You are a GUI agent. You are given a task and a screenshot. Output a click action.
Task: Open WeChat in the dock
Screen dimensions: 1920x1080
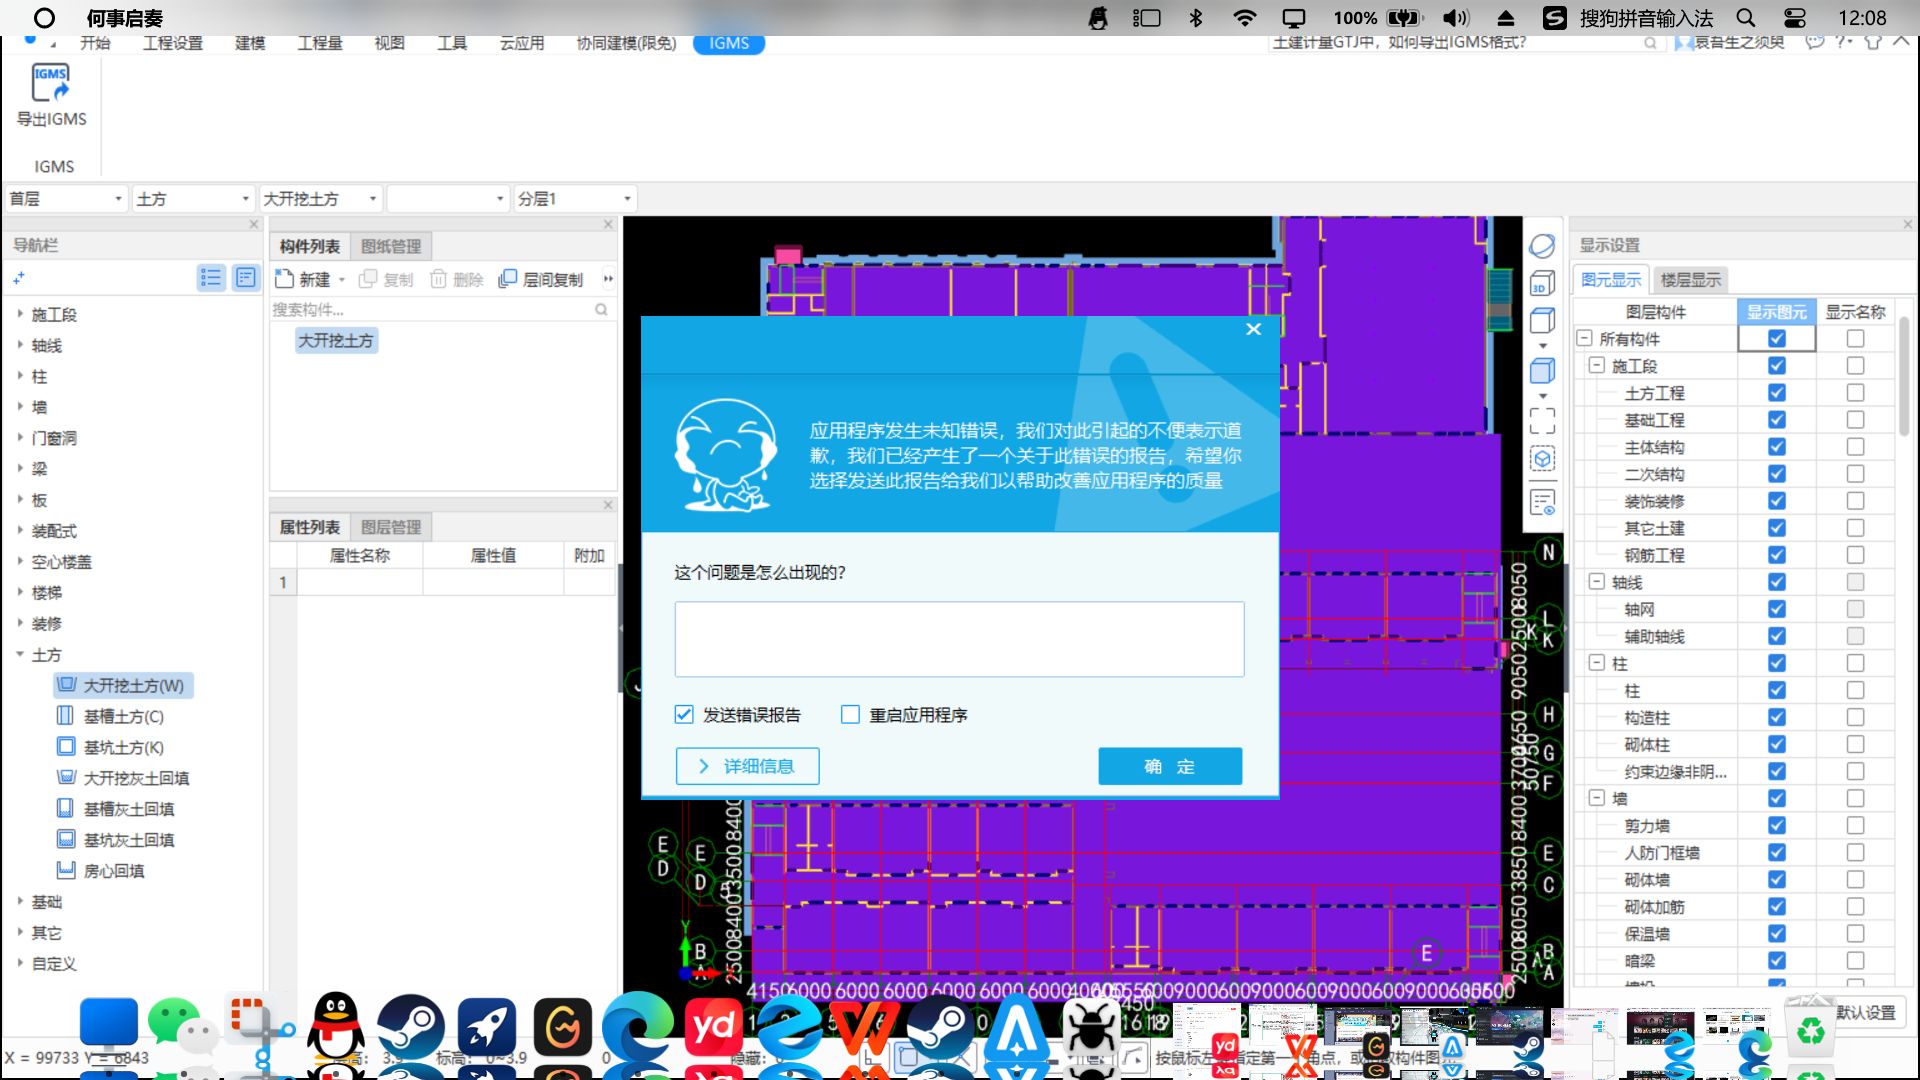(x=182, y=1026)
